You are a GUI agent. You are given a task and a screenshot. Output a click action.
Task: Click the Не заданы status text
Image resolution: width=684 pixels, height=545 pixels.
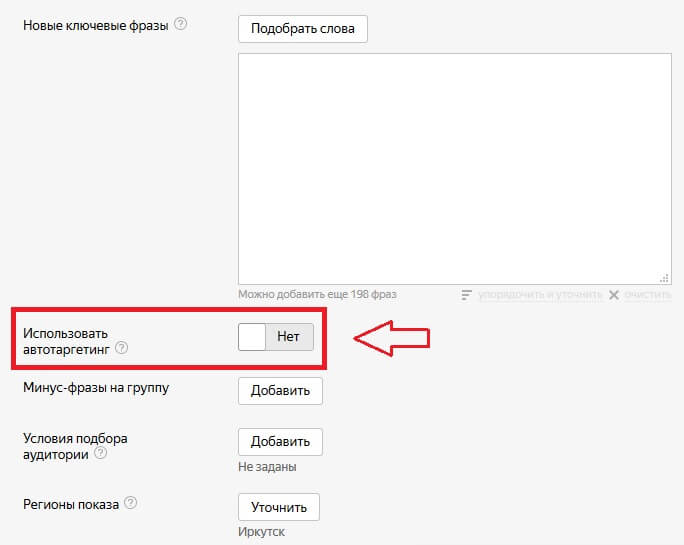[x=267, y=467]
